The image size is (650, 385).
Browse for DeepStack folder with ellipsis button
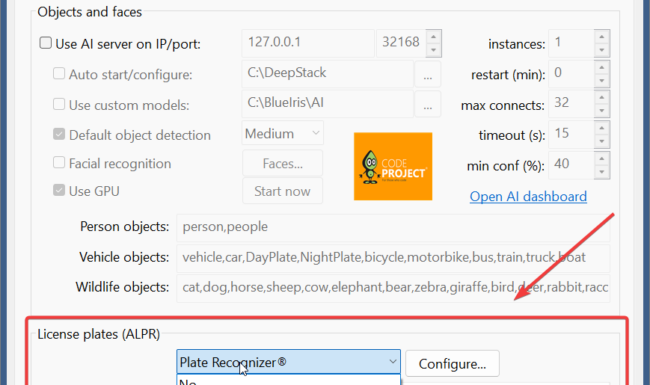pyautogui.click(x=428, y=74)
